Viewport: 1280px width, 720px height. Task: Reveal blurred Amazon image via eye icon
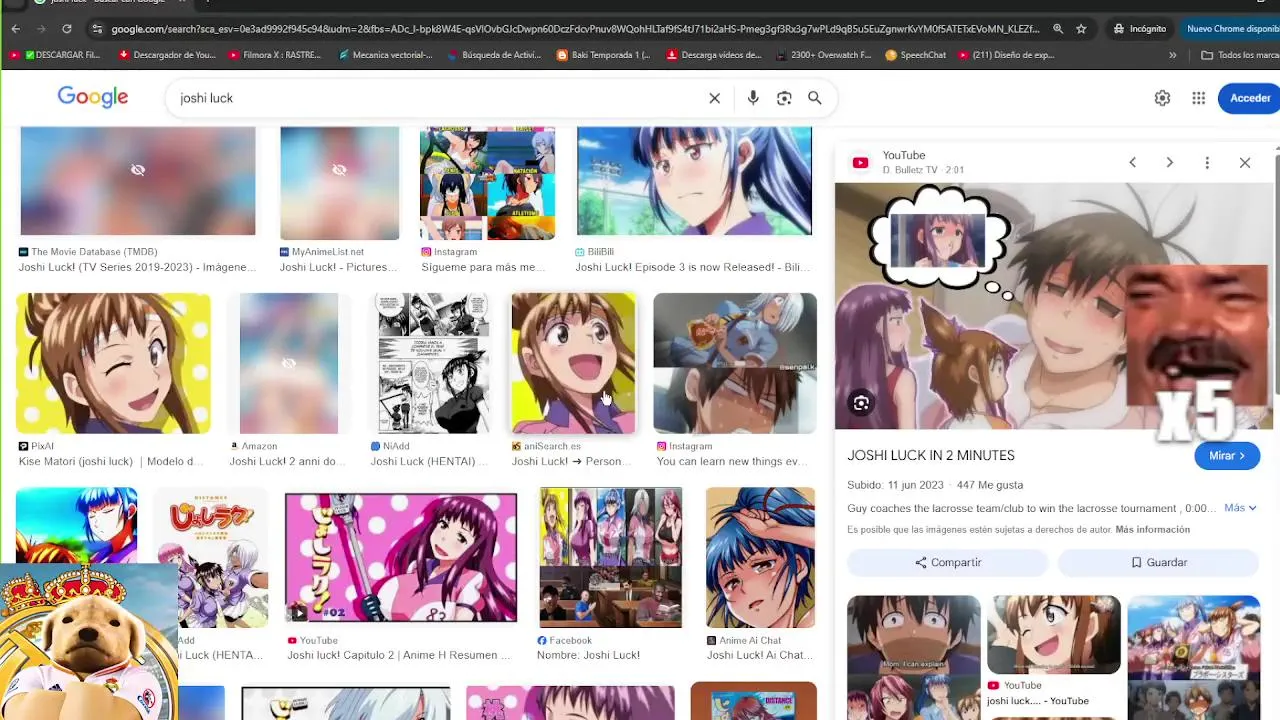tap(289, 364)
